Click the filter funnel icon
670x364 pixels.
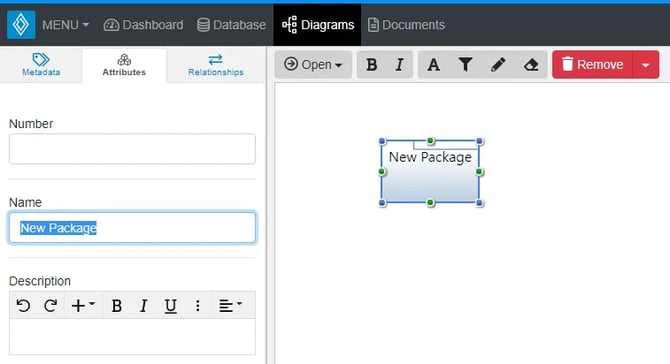click(465, 65)
